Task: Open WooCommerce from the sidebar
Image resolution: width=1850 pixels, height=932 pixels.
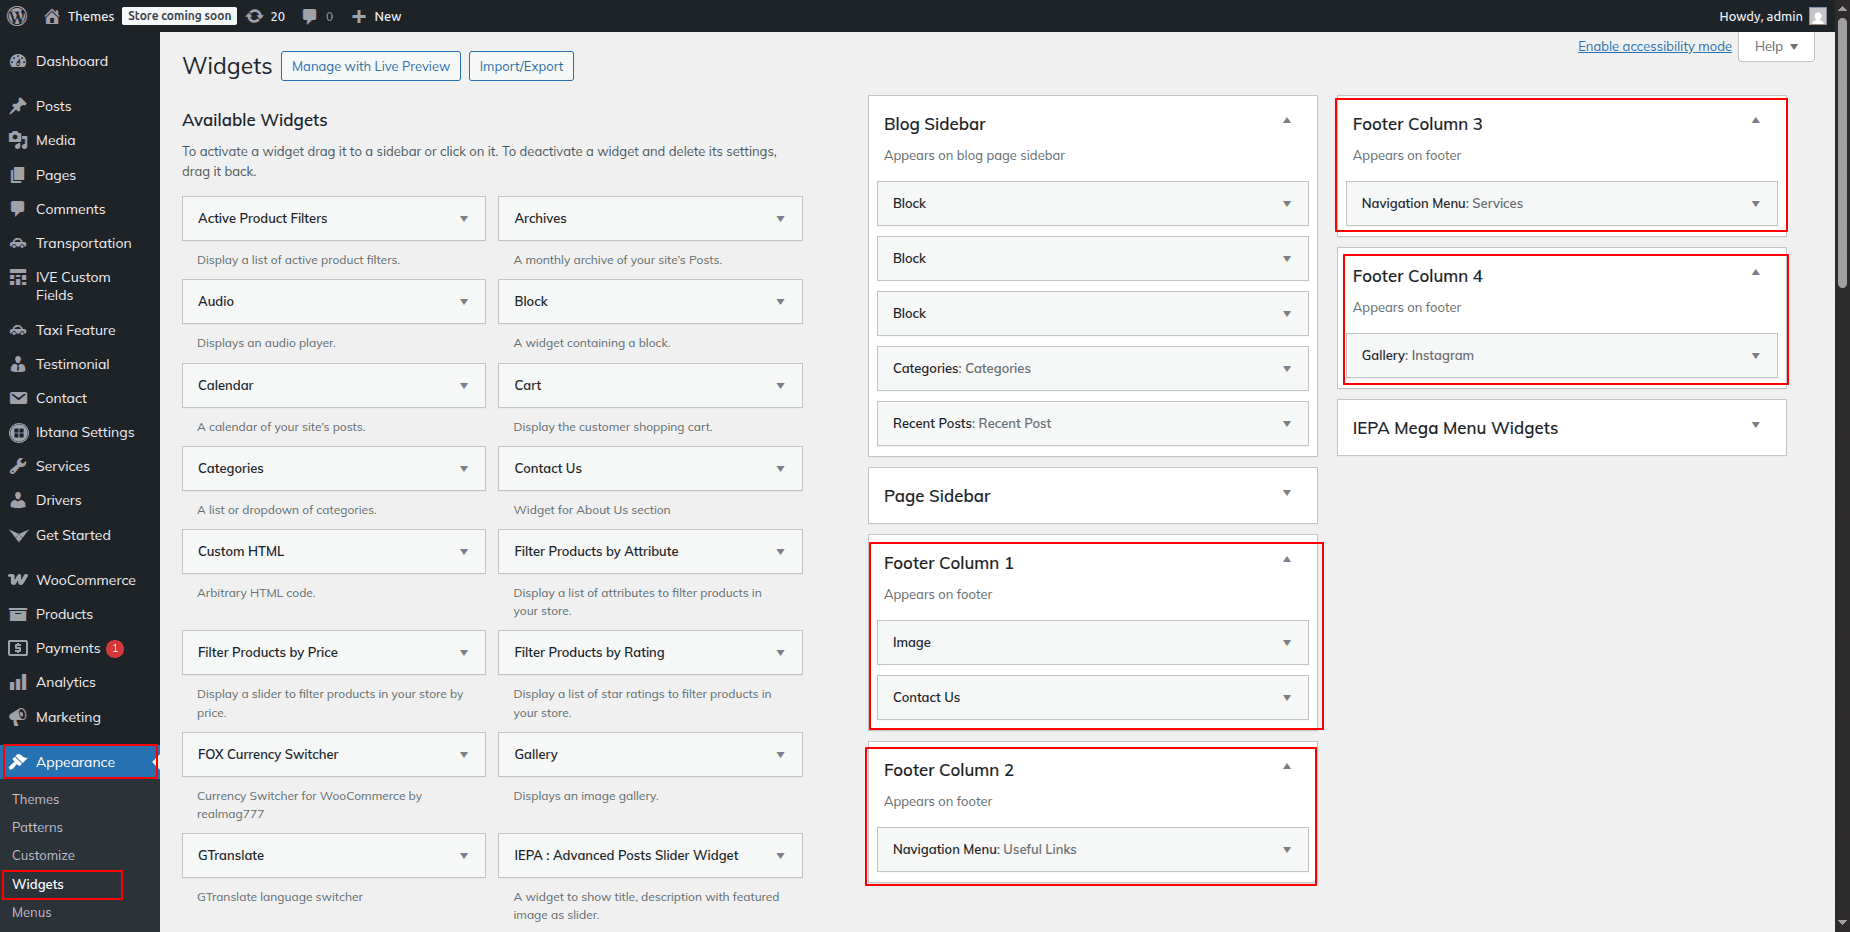Action: point(85,580)
